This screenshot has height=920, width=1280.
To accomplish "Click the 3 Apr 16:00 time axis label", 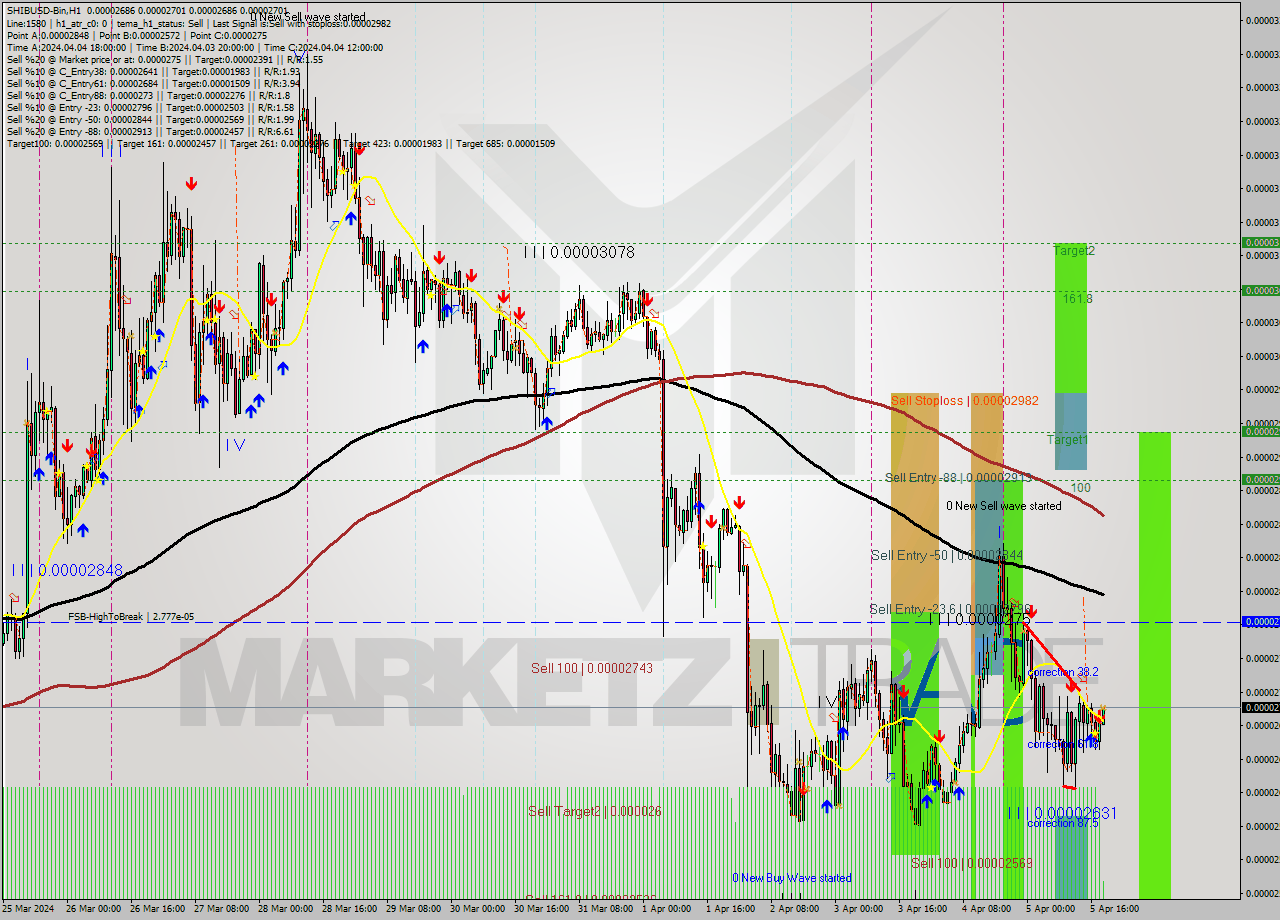I will (x=923, y=909).
